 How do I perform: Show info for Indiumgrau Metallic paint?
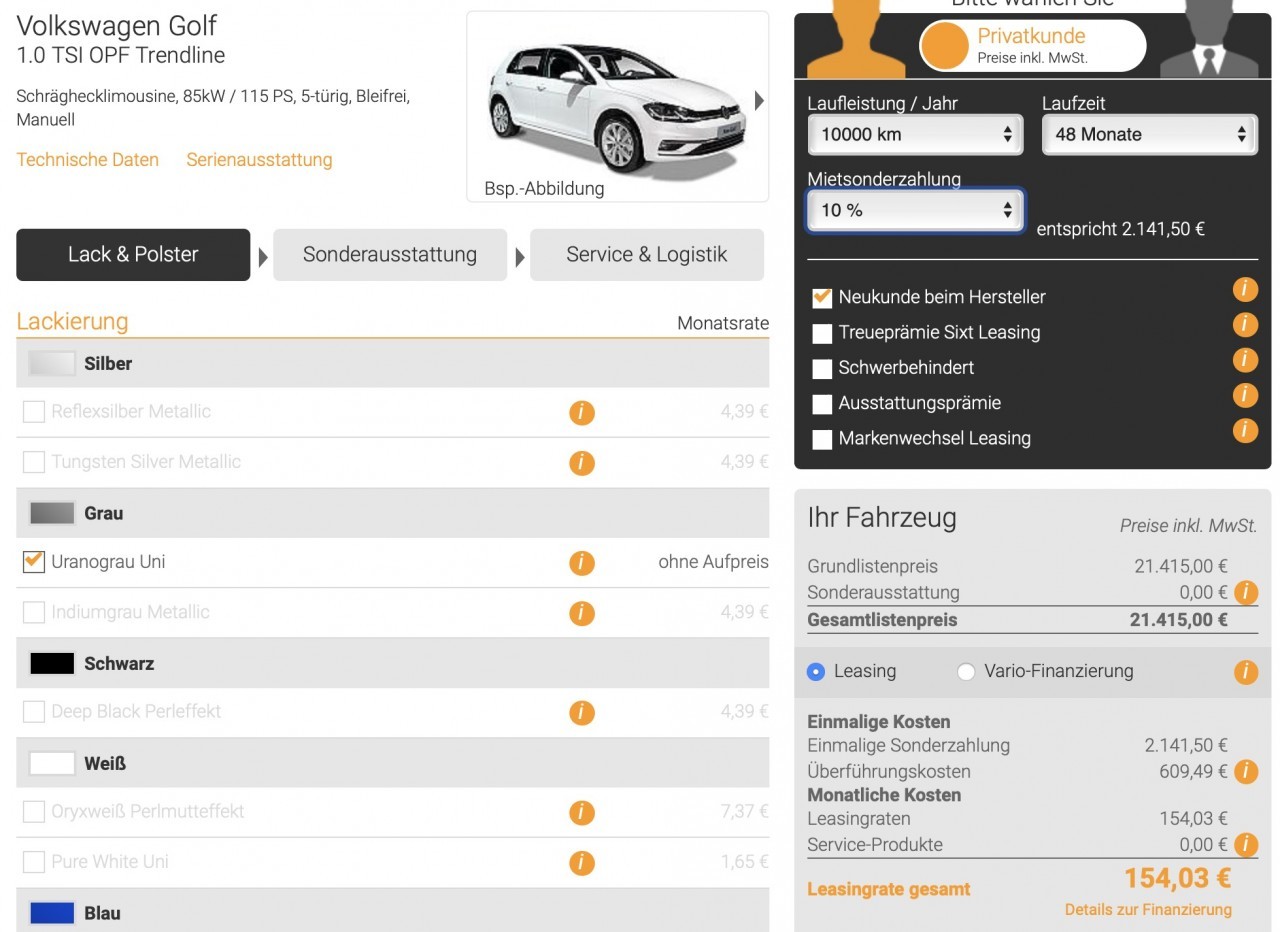pyautogui.click(x=582, y=613)
